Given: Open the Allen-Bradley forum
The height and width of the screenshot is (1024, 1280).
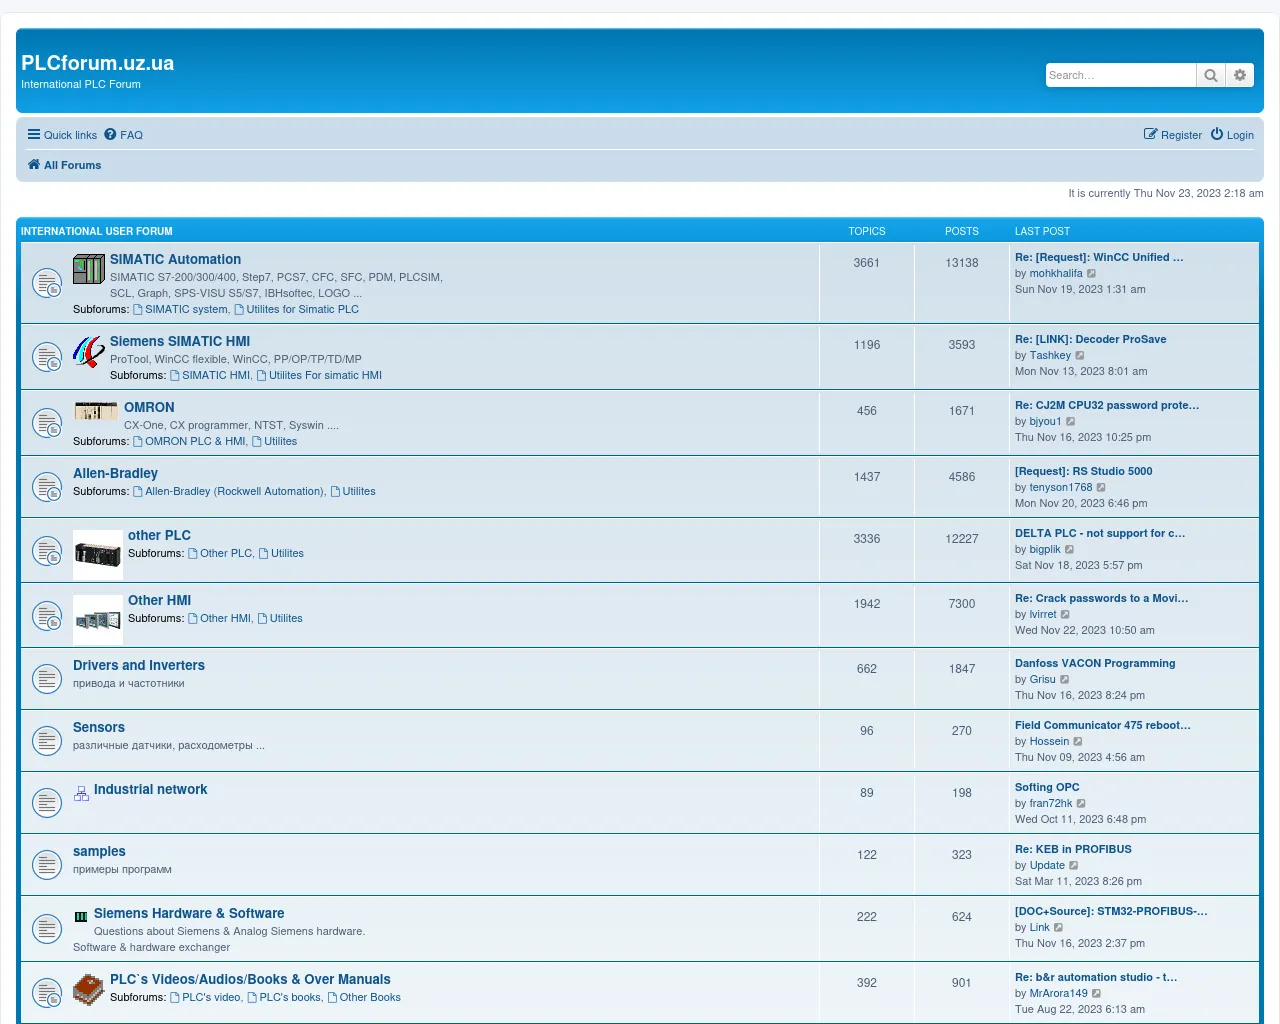Looking at the screenshot, I should pyautogui.click(x=115, y=473).
